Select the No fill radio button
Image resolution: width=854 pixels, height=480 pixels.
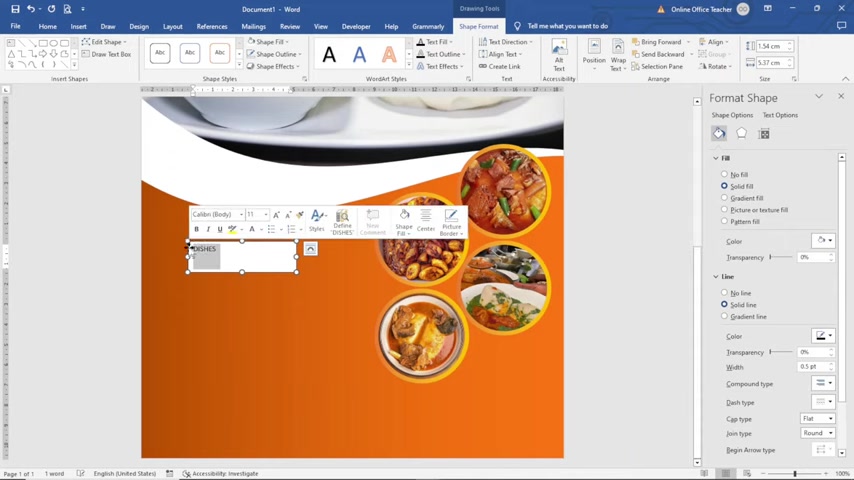click(724, 174)
